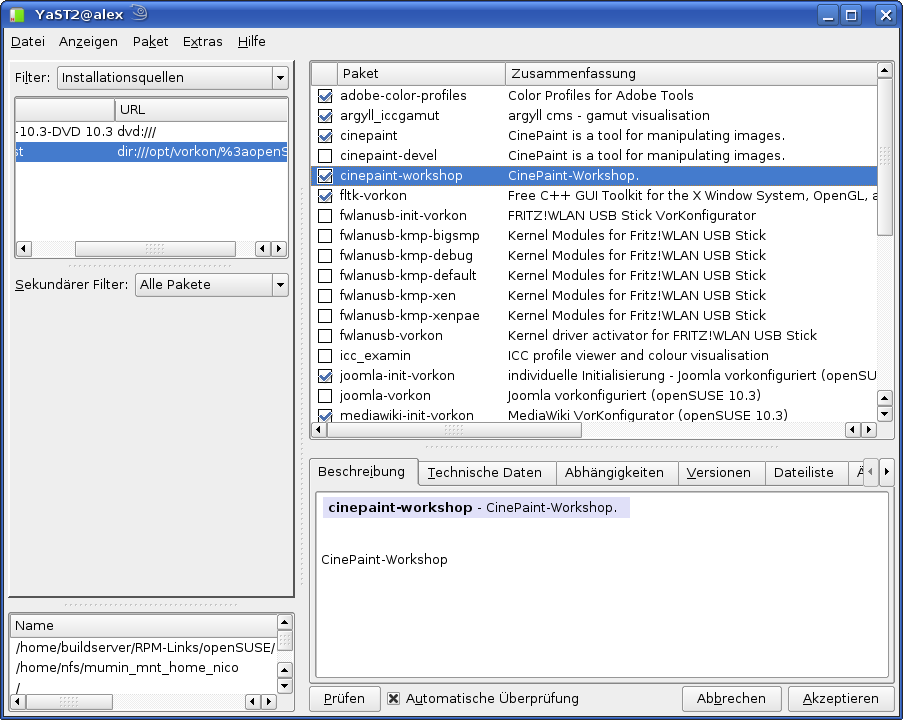Click tab scroll right arrow beside Dateiliste
Image resolution: width=903 pixels, height=720 pixels.
coord(886,471)
